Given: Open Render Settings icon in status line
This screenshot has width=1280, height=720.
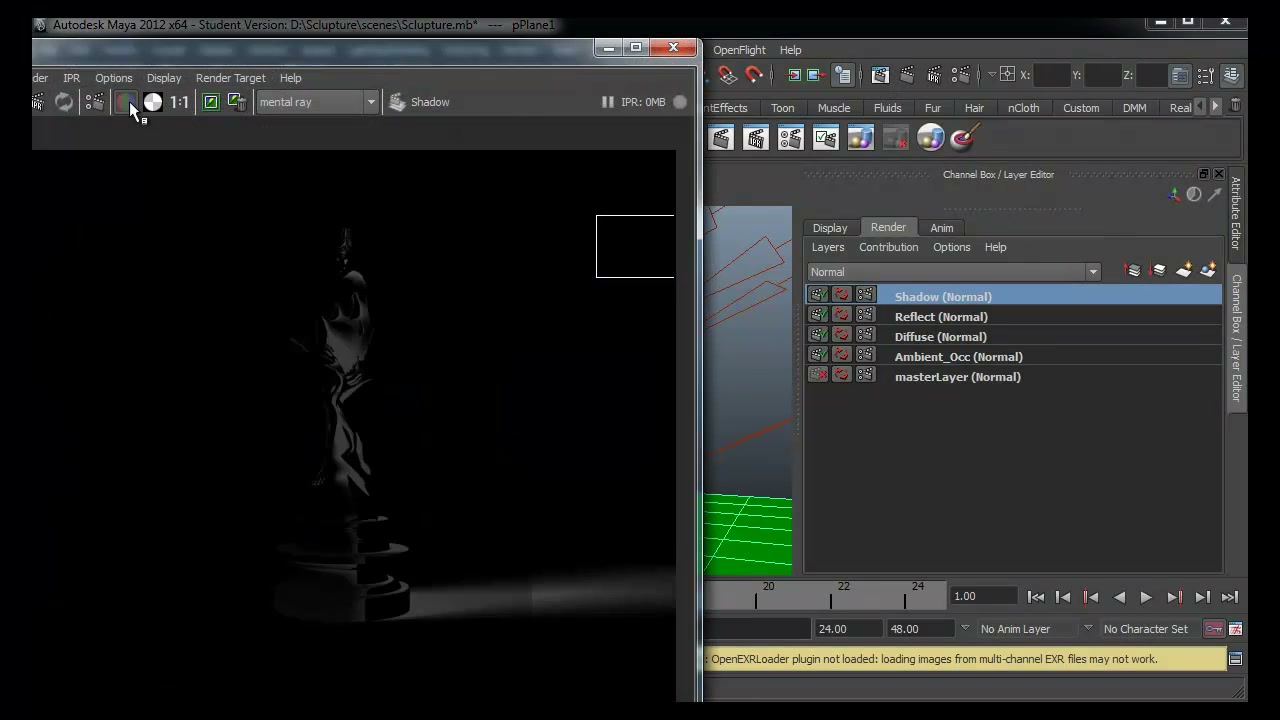Looking at the screenshot, I should [961, 75].
